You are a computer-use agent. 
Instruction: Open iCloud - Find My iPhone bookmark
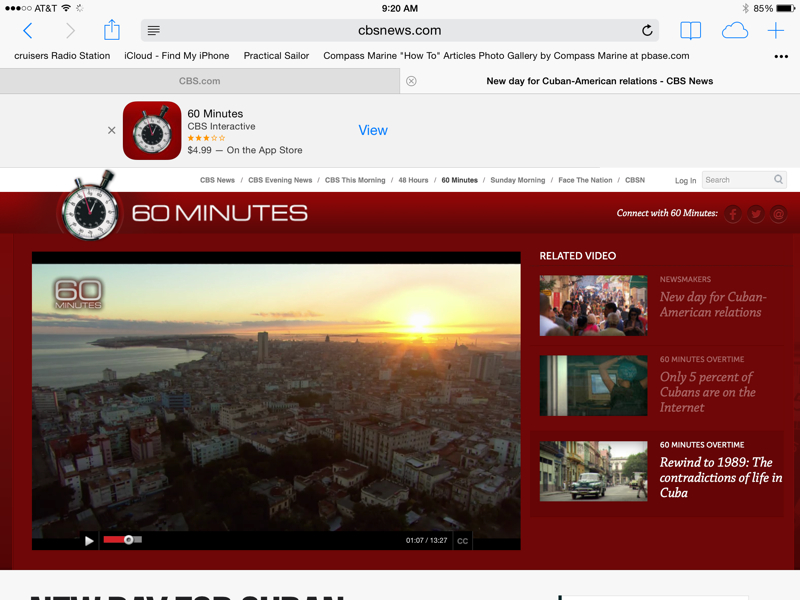coord(177,56)
